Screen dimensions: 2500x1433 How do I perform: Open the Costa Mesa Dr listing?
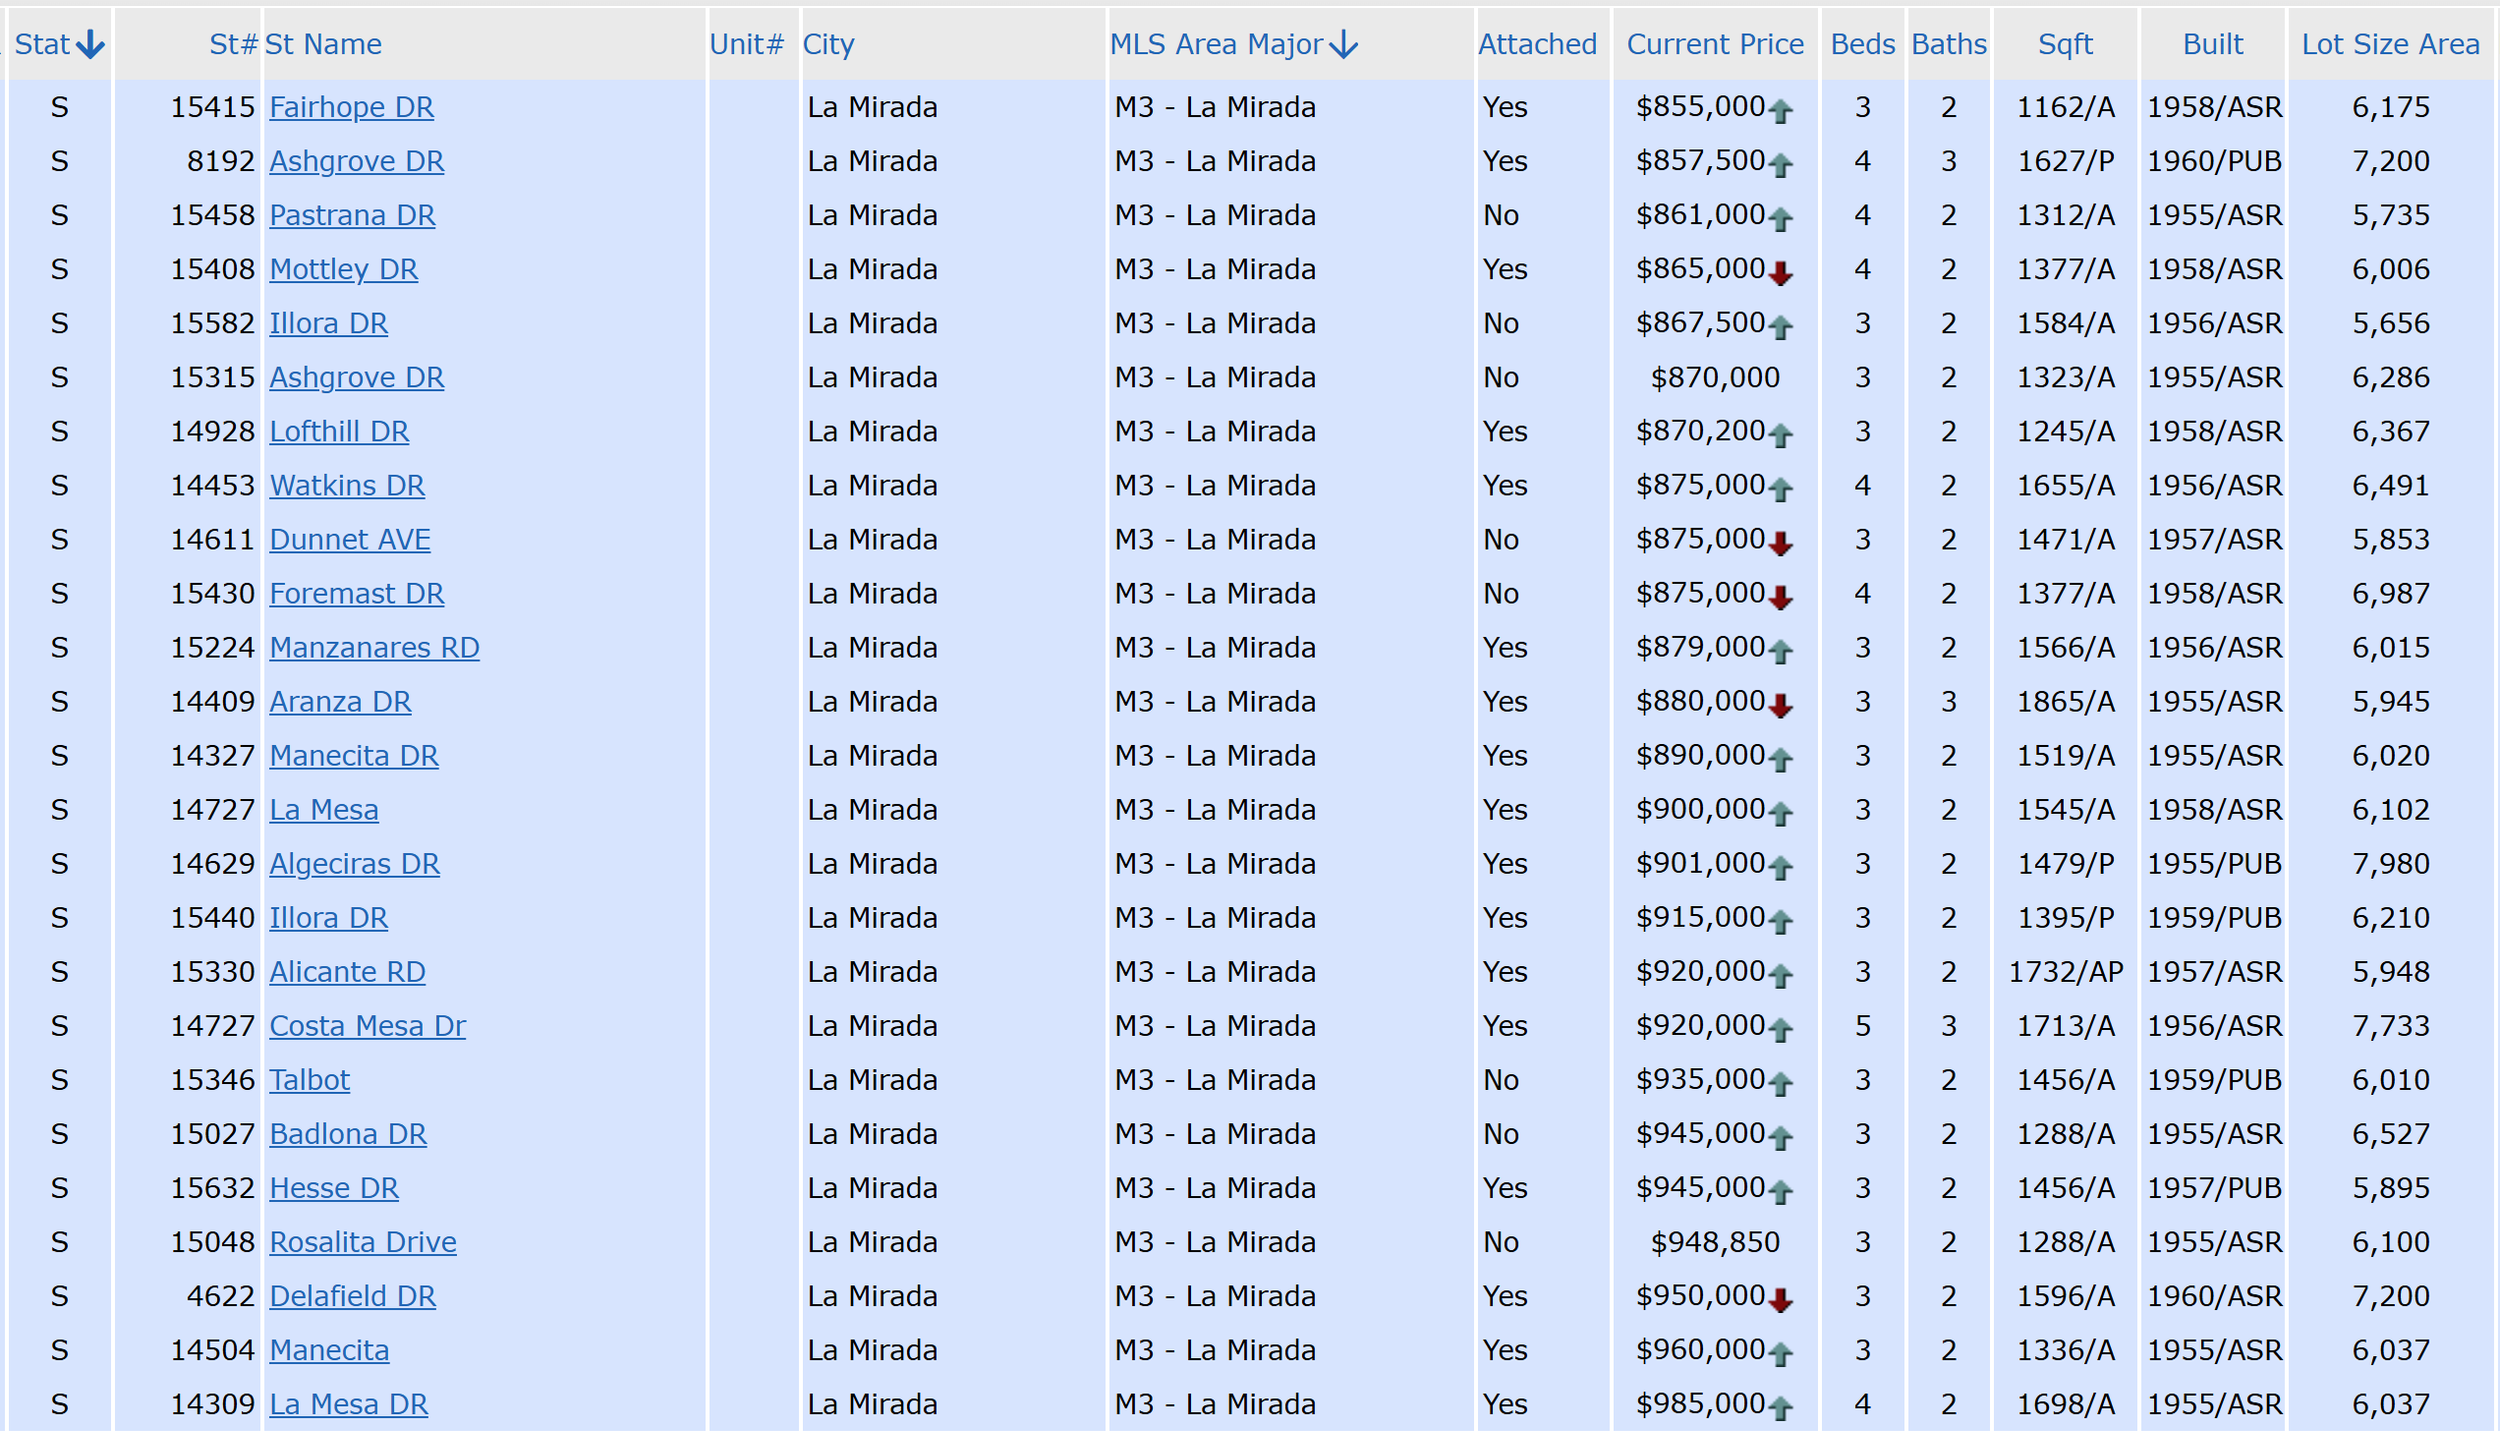coord(367,1026)
